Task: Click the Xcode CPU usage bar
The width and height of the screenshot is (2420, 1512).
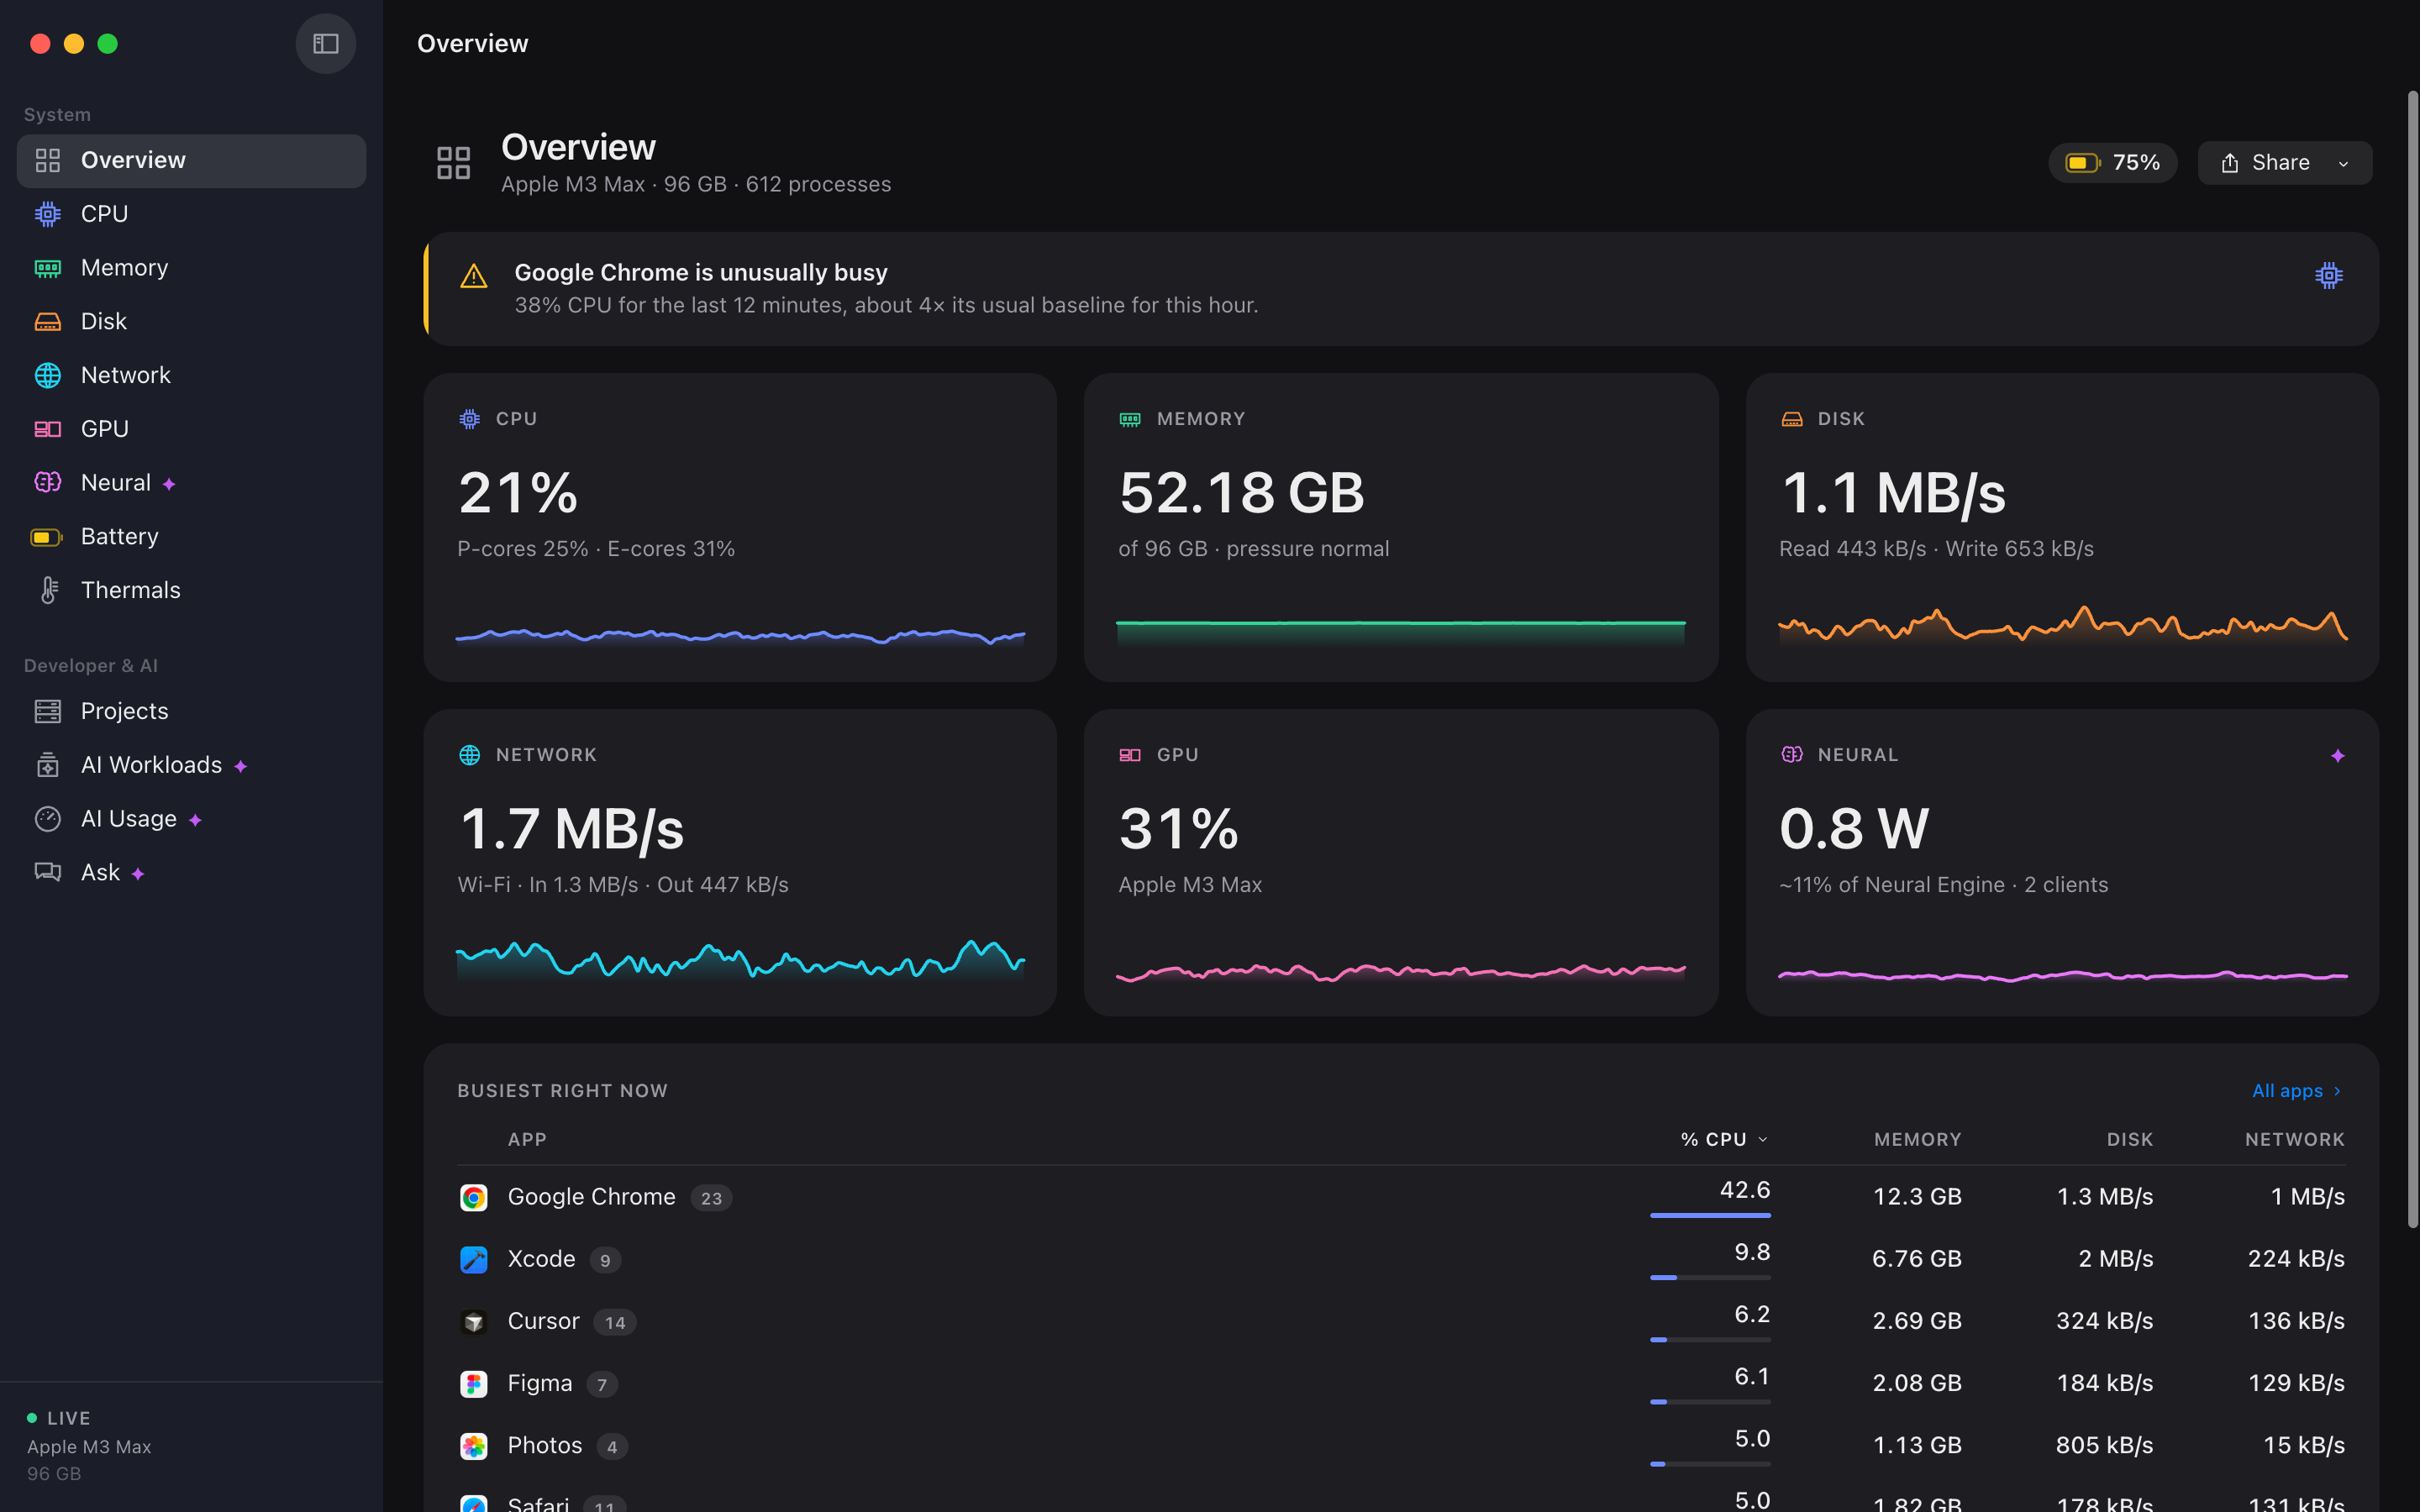Action: pyautogui.click(x=1710, y=1277)
